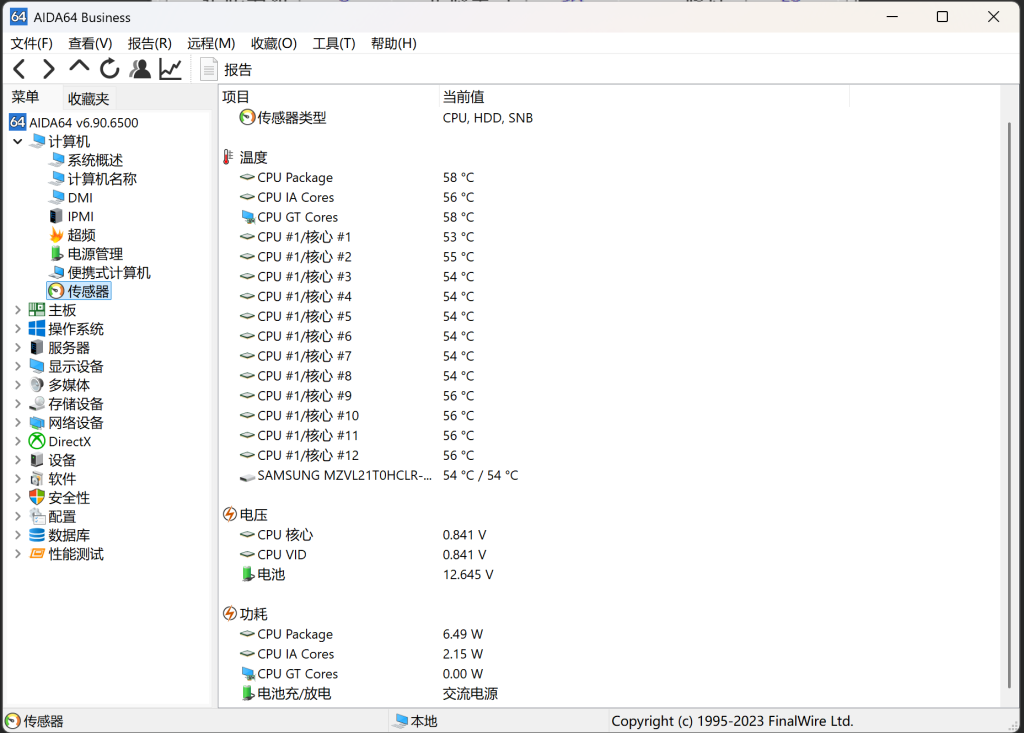
Task: Click the forward navigation arrow in toolbar
Action: coord(48,69)
